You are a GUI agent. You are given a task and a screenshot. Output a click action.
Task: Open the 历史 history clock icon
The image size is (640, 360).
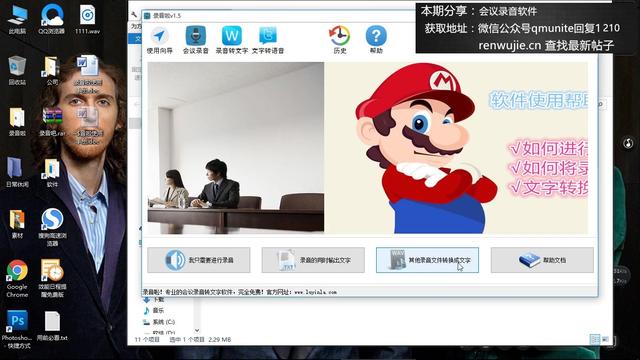[340, 40]
